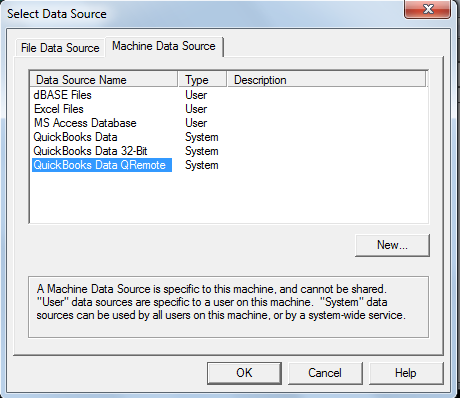
Task: Select the dBASE Files data source
Action: [x=62, y=95]
